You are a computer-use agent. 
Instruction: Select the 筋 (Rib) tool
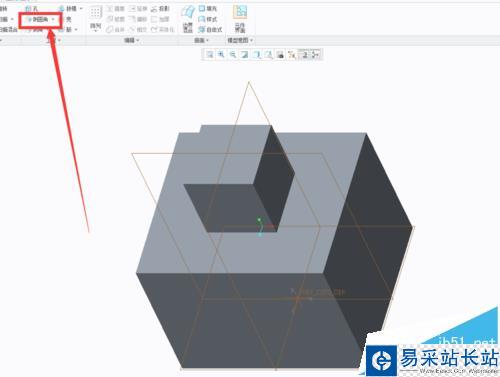point(65,30)
